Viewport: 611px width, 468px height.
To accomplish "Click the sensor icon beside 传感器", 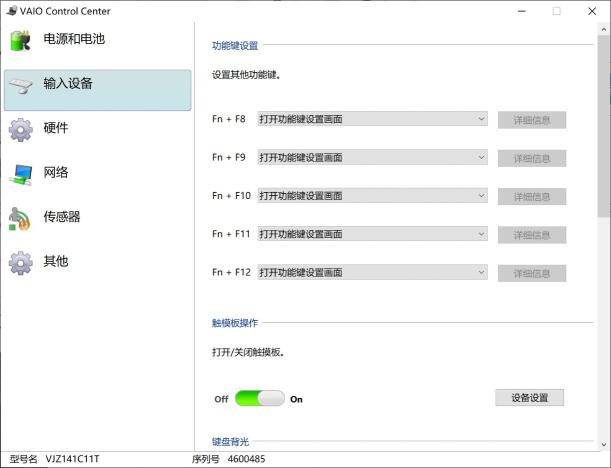I will coord(19,219).
